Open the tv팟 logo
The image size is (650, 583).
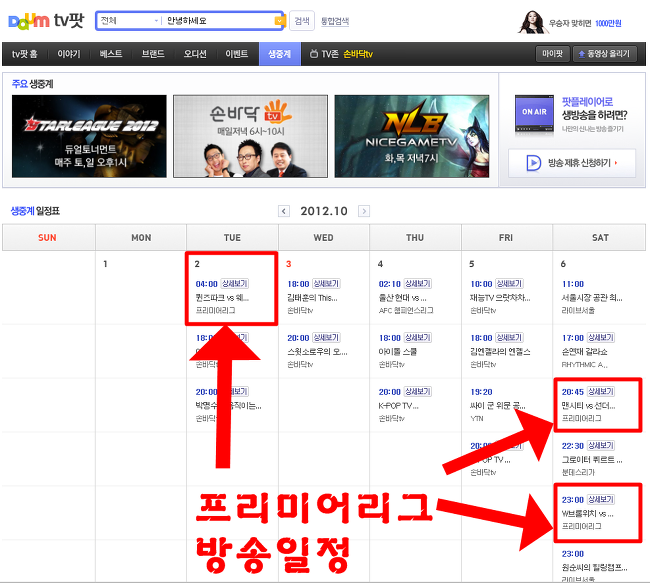[x=69, y=20]
